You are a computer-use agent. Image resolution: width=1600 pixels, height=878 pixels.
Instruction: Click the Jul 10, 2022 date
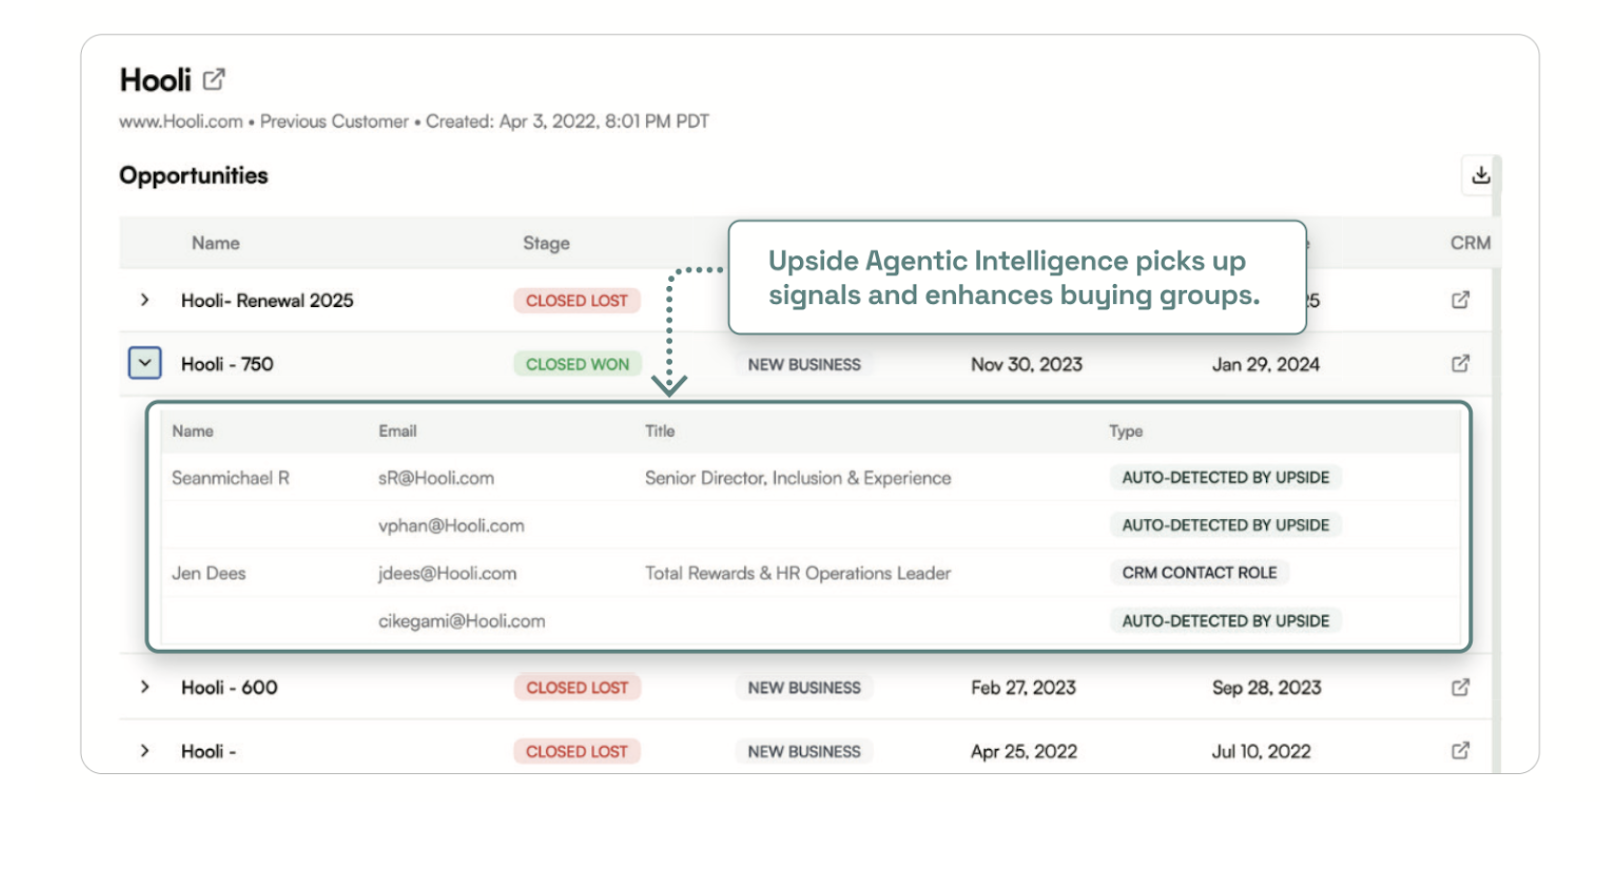point(1261,751)
